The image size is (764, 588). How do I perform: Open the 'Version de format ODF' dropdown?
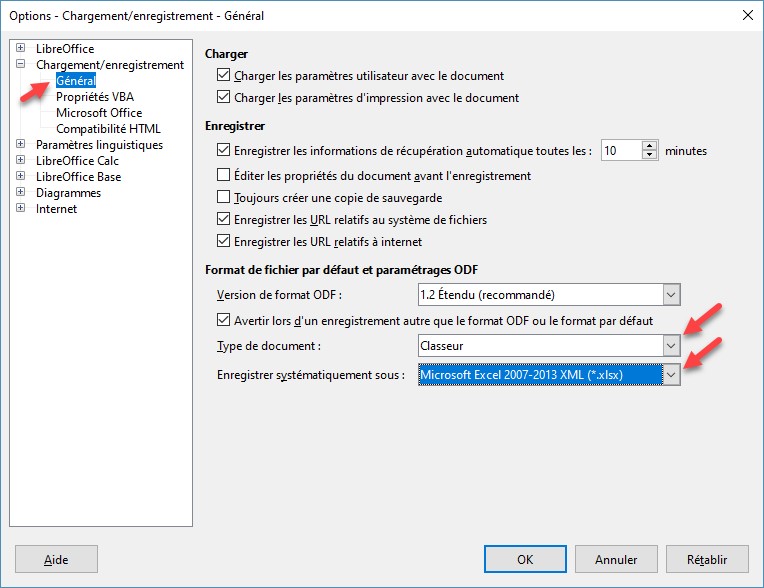tap(671, 295)
